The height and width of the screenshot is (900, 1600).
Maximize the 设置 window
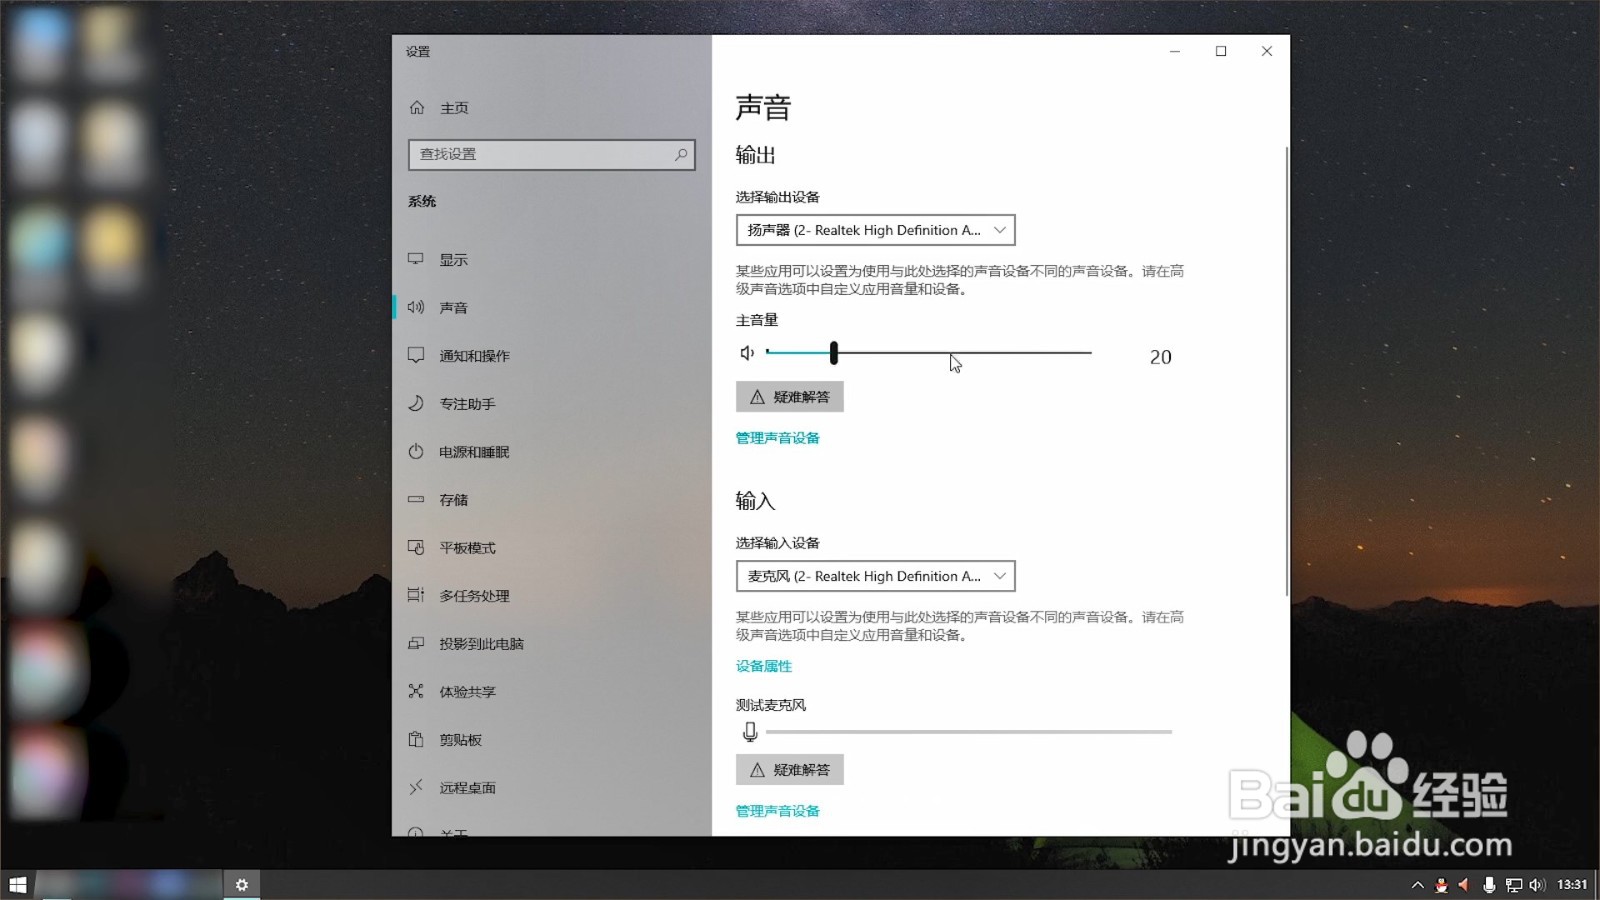pos(1221,51)
